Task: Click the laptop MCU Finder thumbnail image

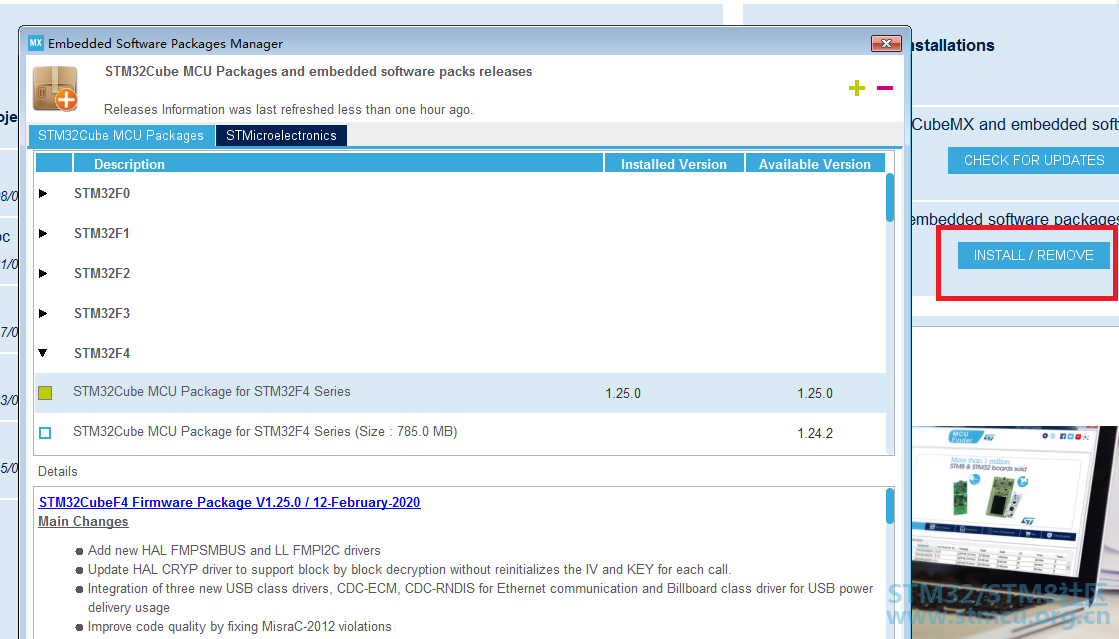Action: 1015,533
